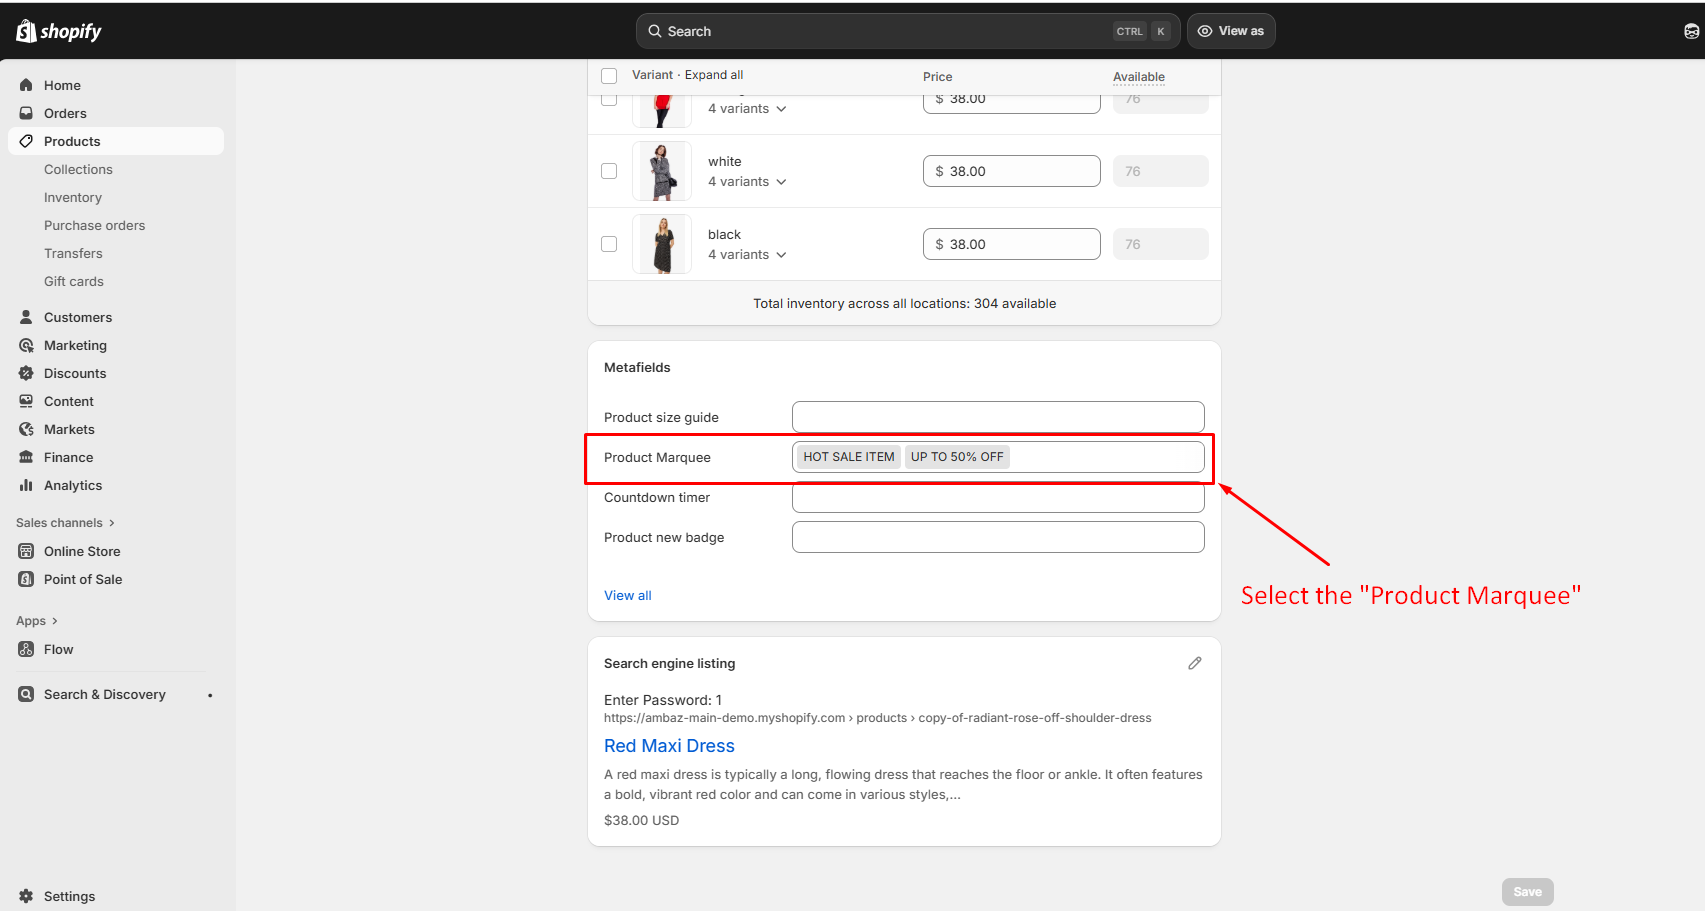Click the Home icon in sidebar
This screenshot has width=1705, height=911.
(26, 85)
